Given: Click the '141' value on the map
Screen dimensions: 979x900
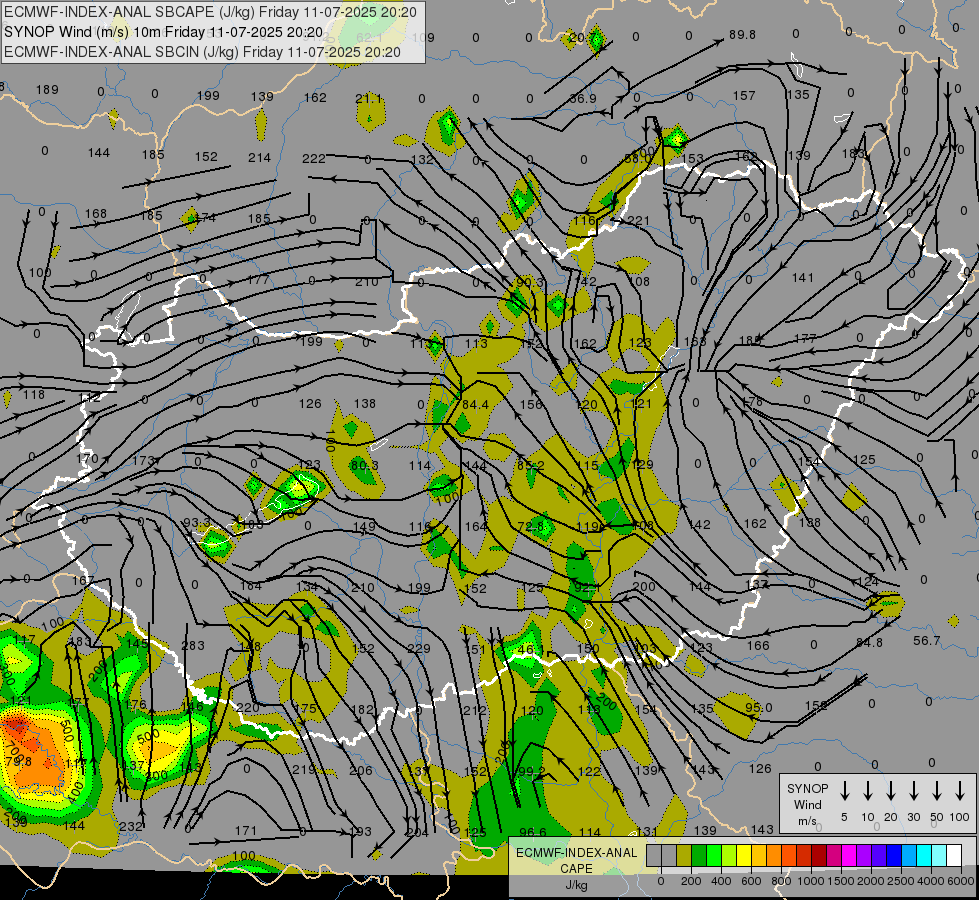Looking at the screenshot, I should click(x=803, y=278).
